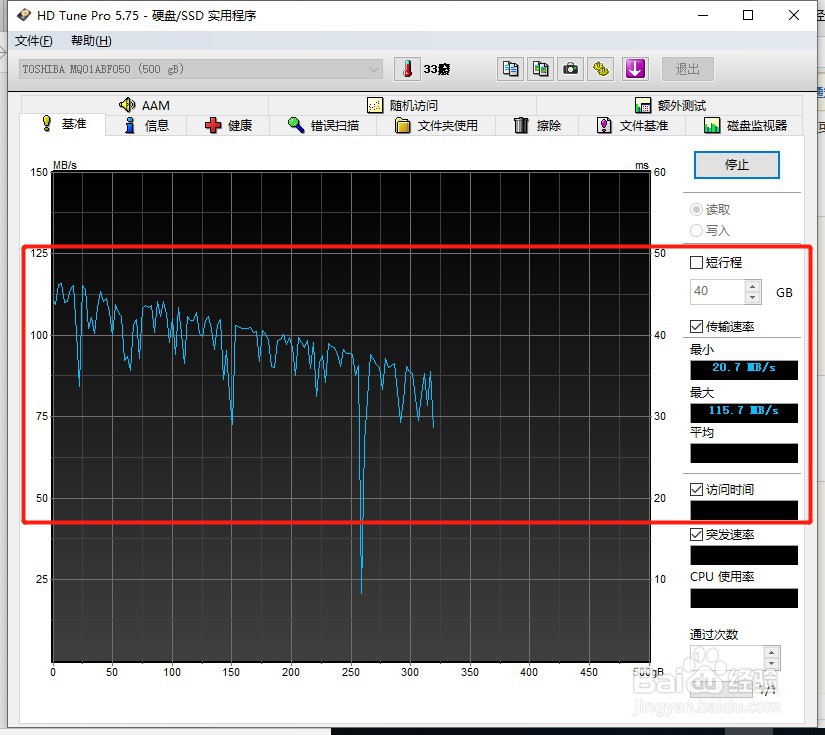Click the 33 degree temperature reading
The height and width of the screenshot is (735, 825).
coord(437,69)
